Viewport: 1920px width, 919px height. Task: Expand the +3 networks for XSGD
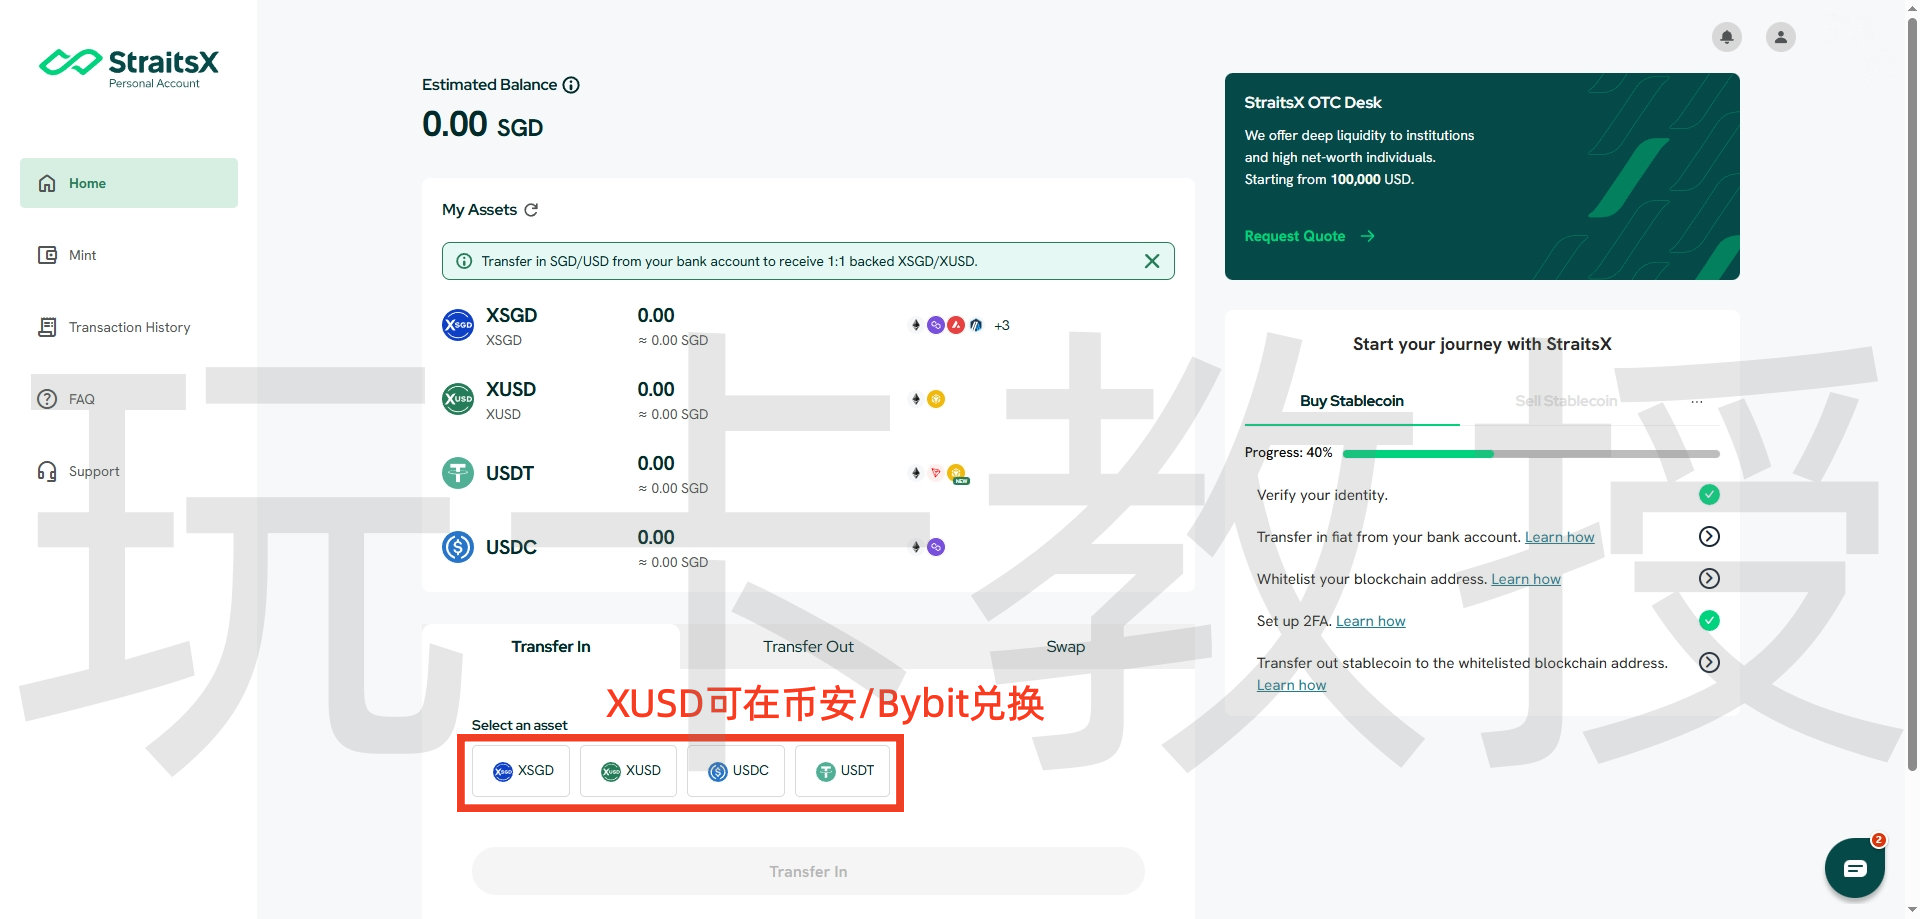[x=1001, y=326]
